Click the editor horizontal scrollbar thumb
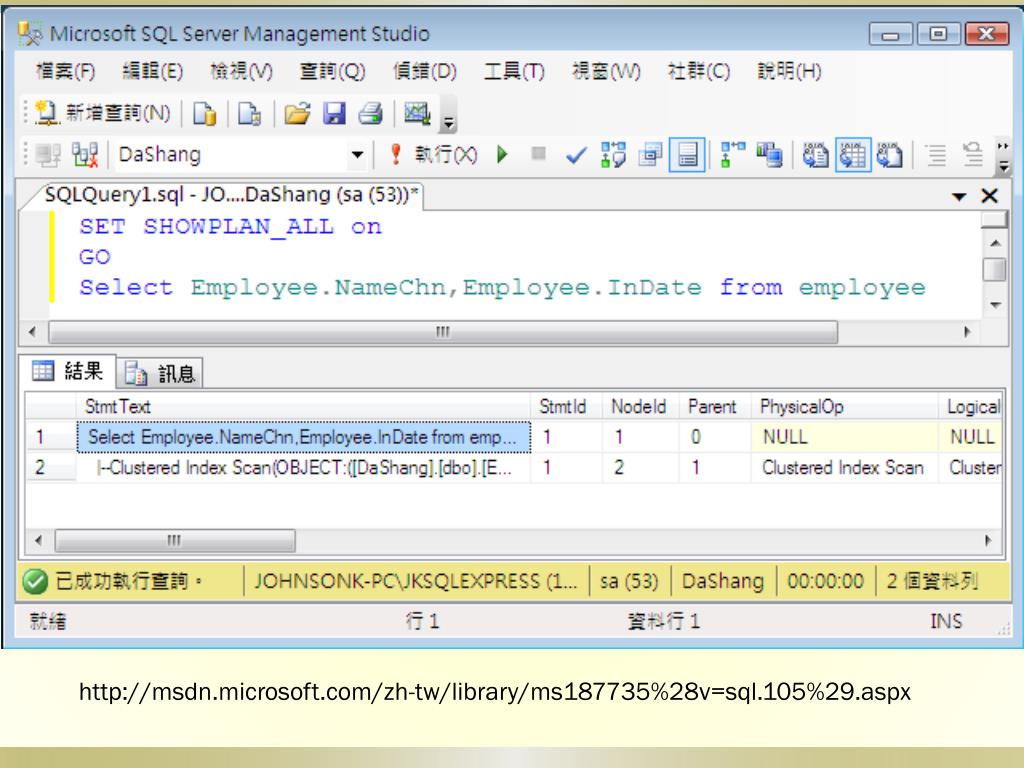Image resolution: width=1024 pixels, height=768 pixels. 443,332
